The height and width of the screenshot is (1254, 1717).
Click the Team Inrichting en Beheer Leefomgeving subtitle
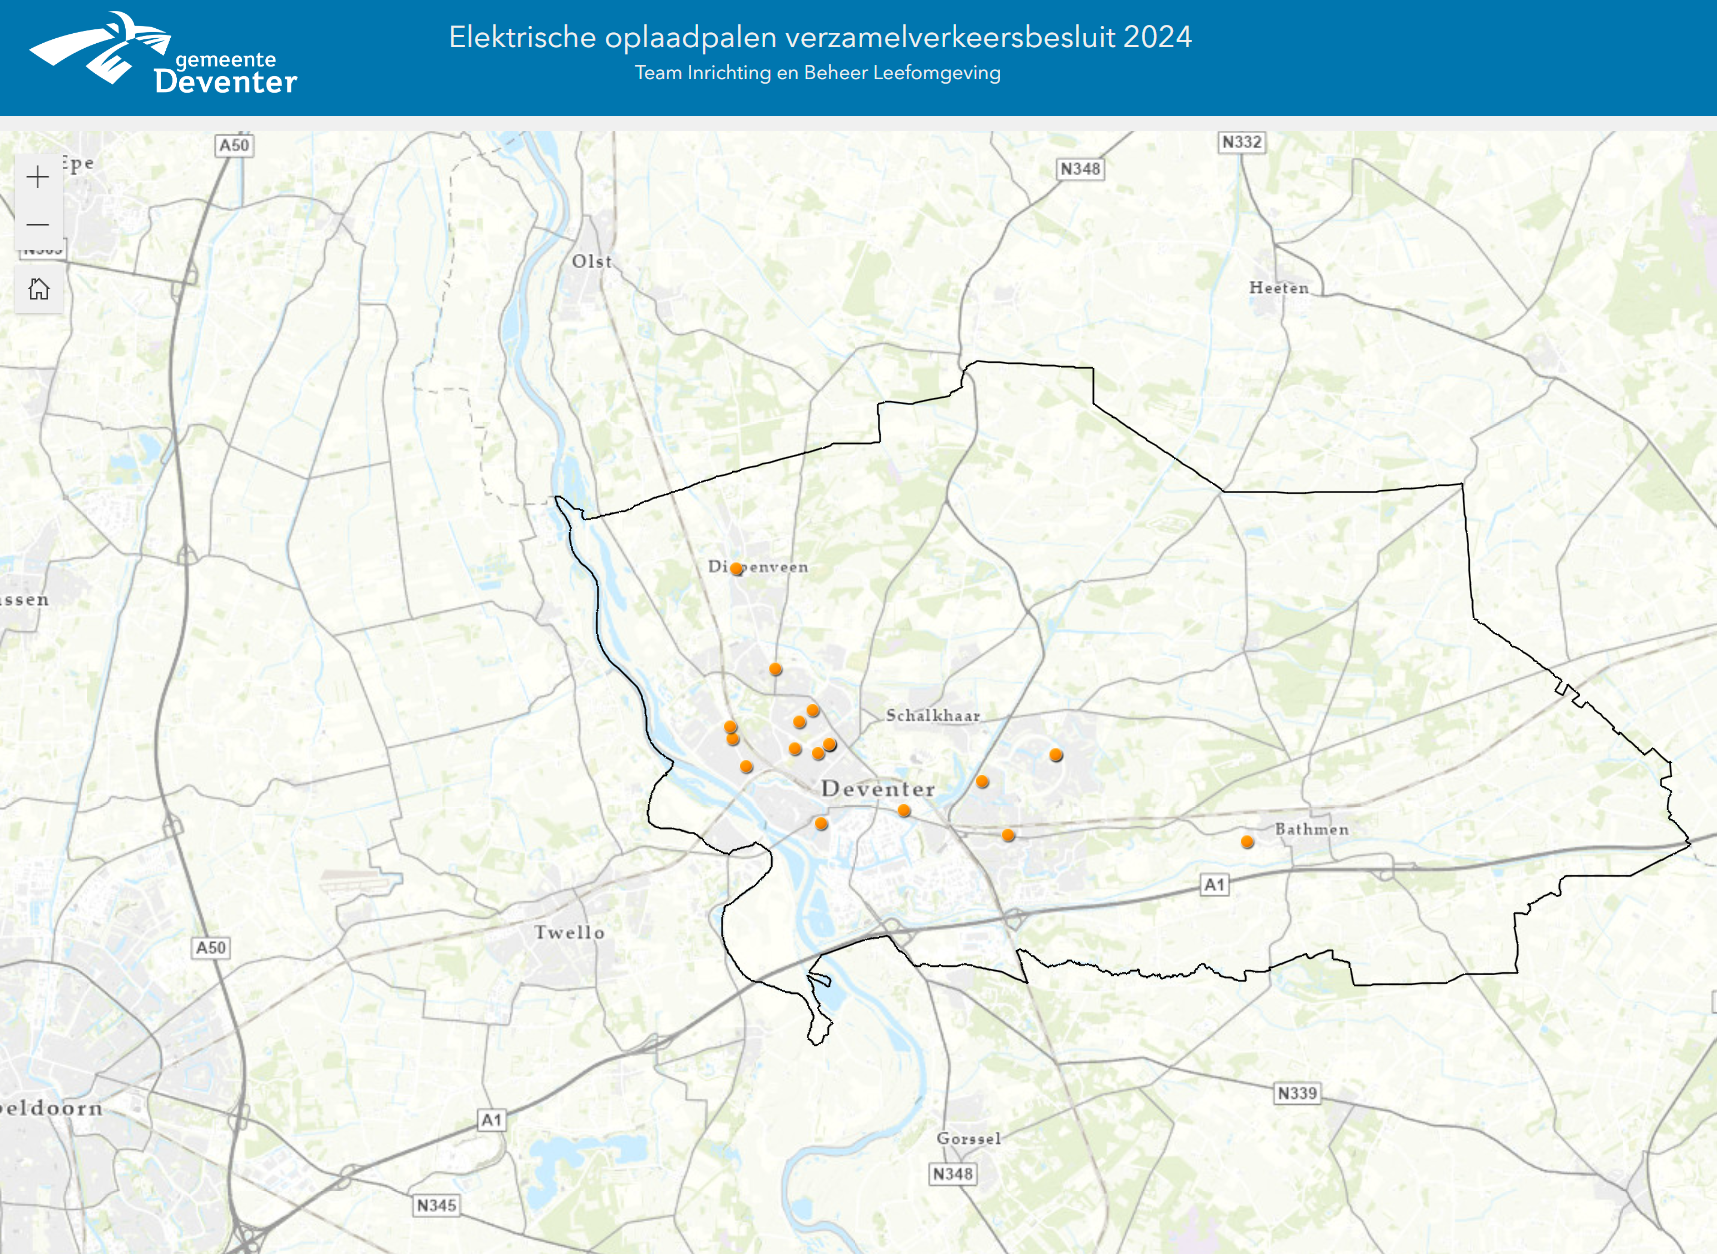[x=817, y=73]
